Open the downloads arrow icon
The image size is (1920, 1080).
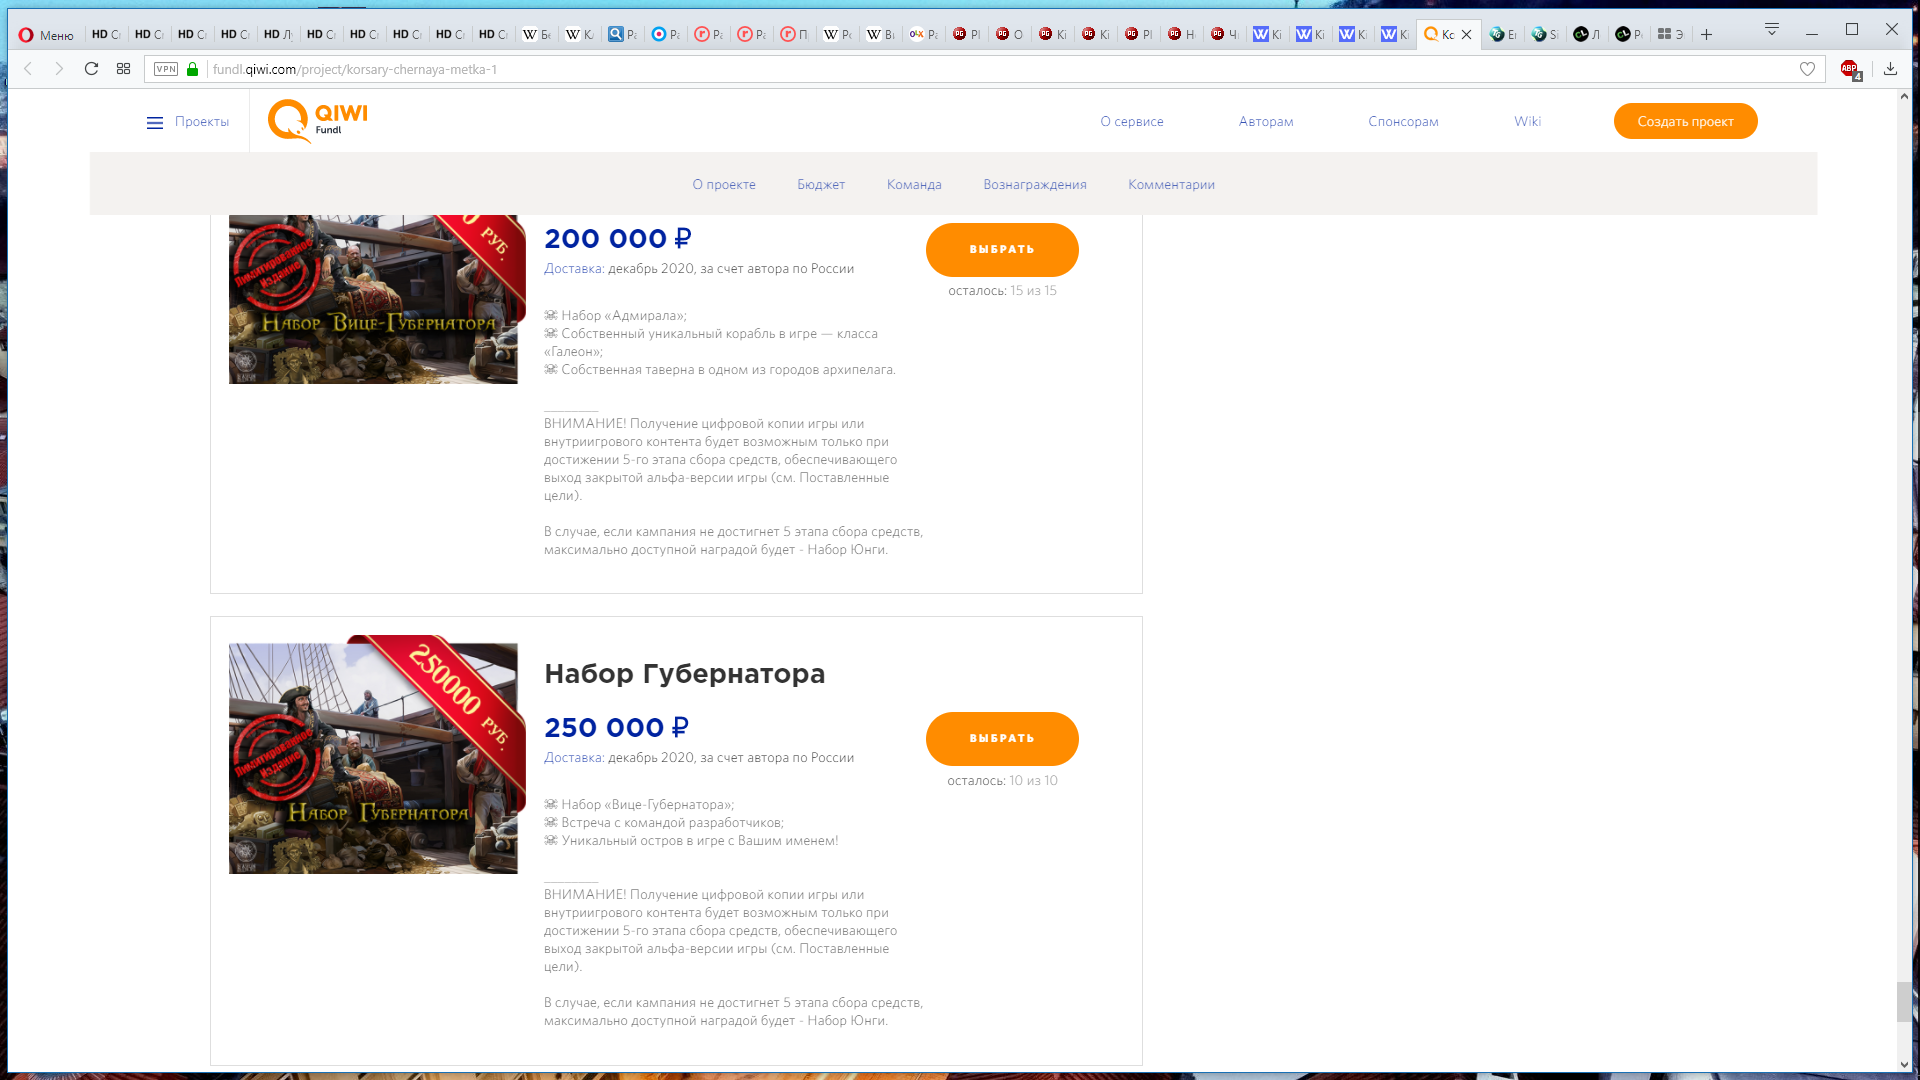coord(1890,69)
